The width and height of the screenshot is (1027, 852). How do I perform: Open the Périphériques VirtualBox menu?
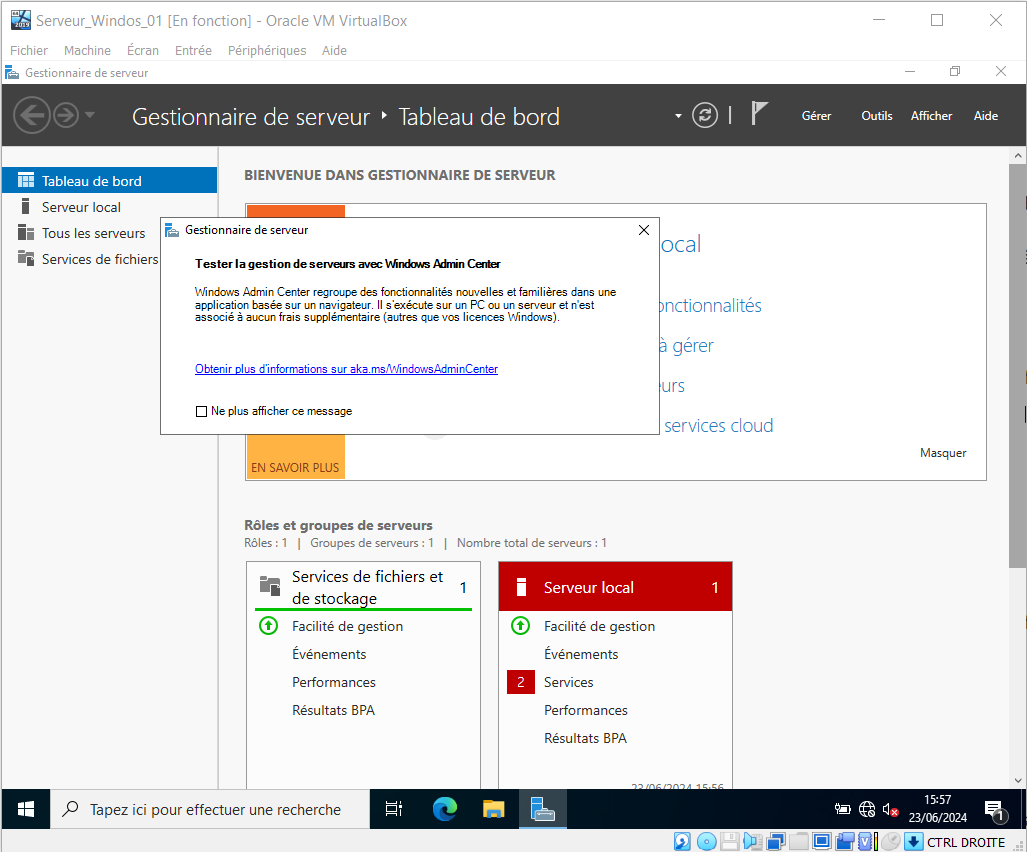click(267, 50)
